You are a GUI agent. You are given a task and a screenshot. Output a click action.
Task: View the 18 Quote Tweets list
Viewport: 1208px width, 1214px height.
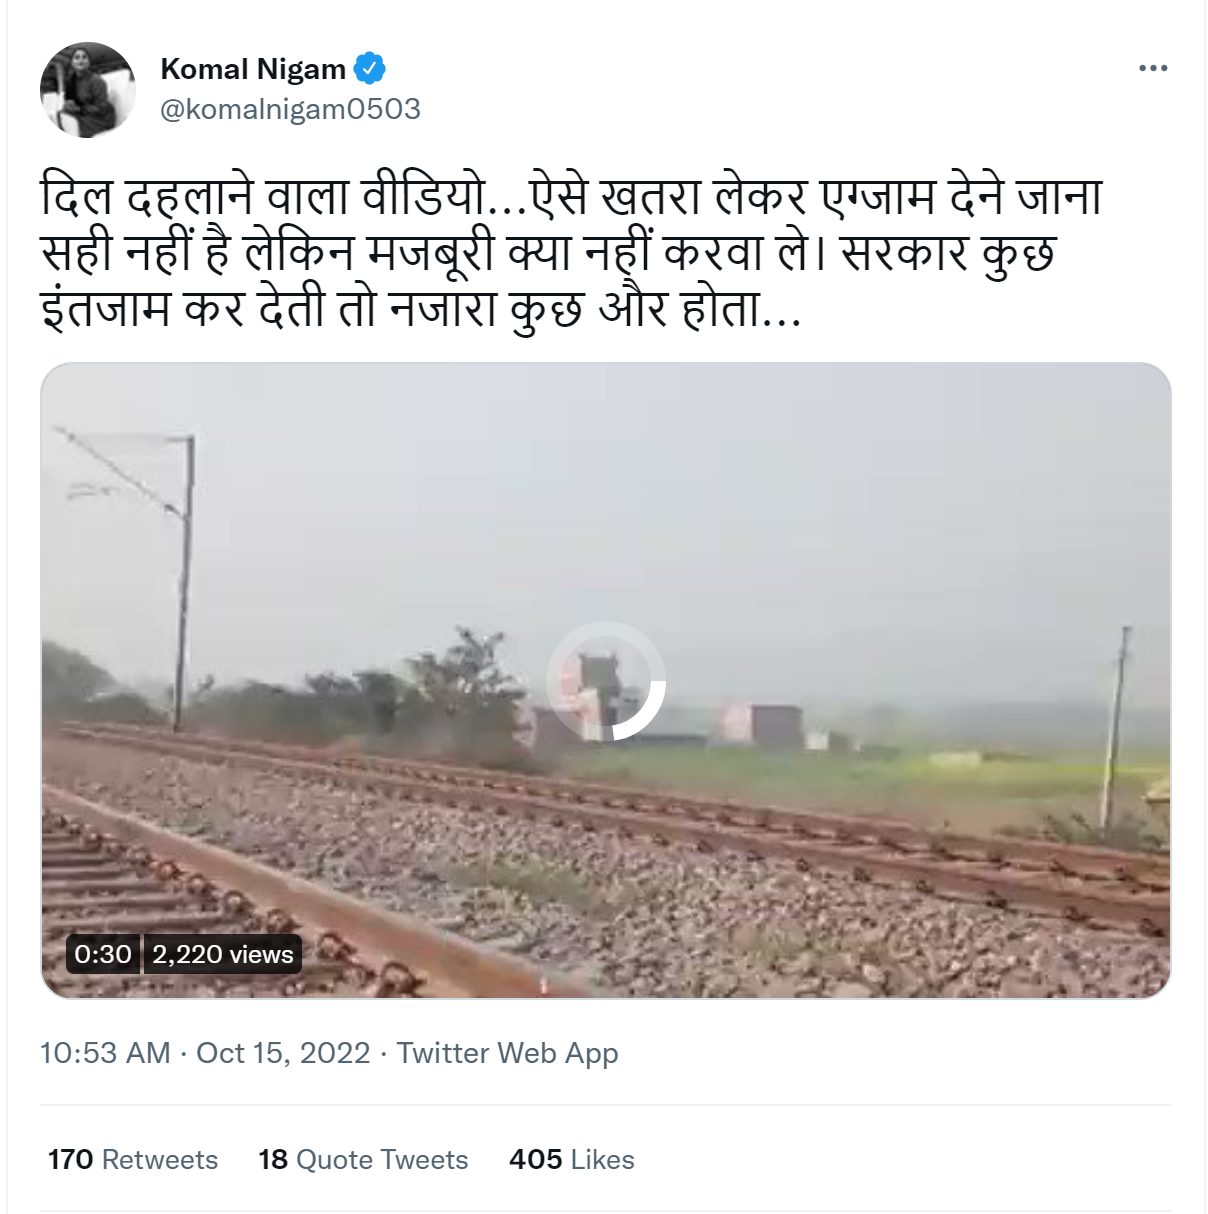click(x=363, y=1160)
